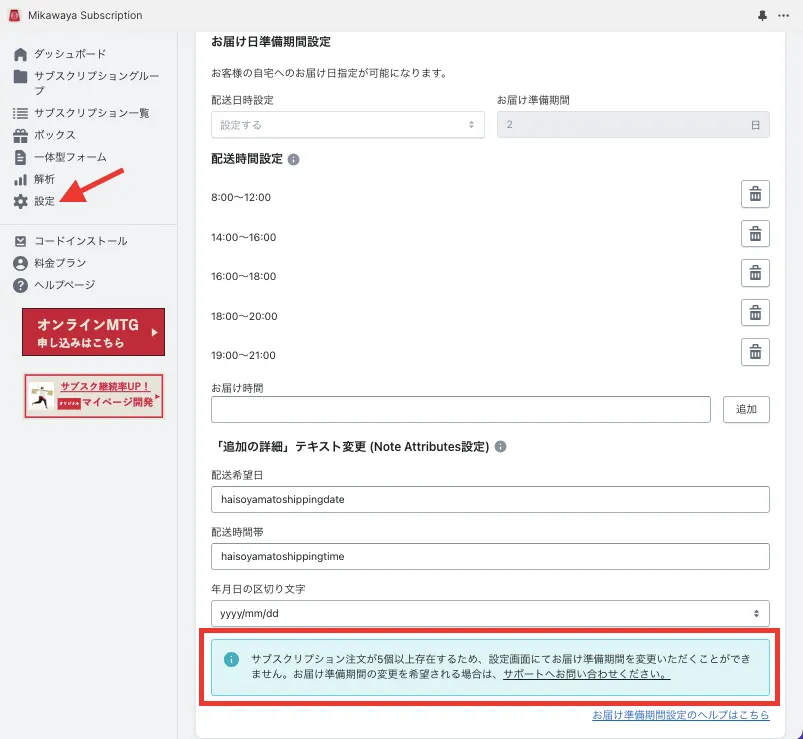803x739 pixels.
Task: Click the 19:00〜21:00 time slot text
Action: (243, 355)
